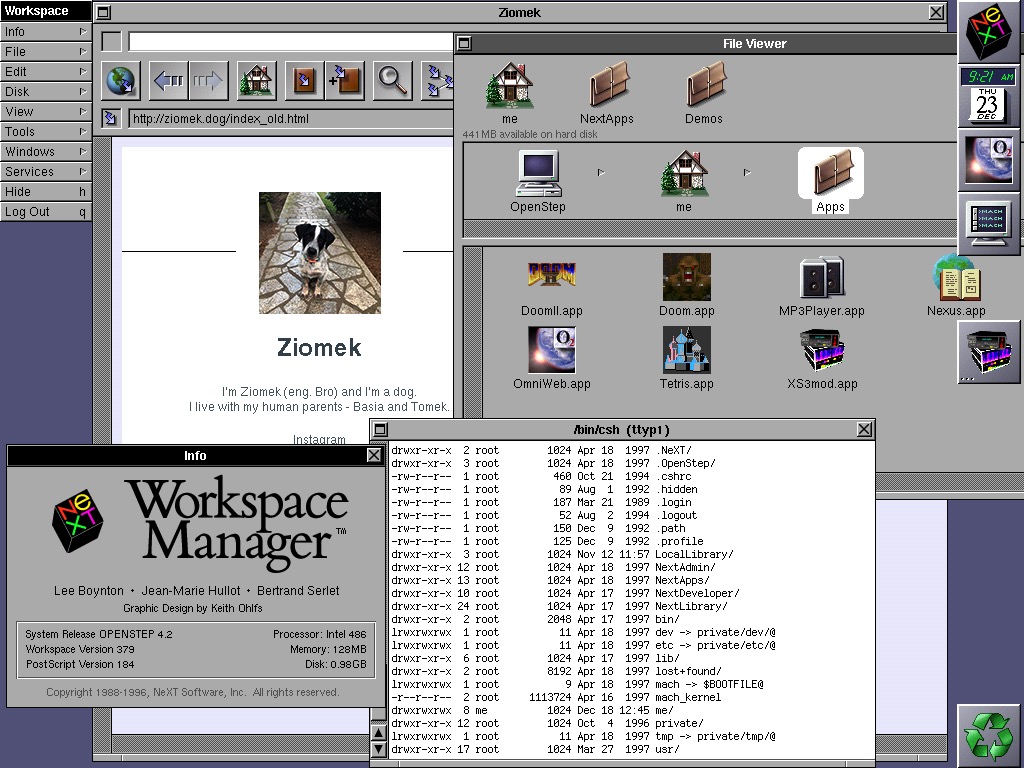Open the Terminal monitor tile in the dock
1024x768 pixels.
pos(989,223)
